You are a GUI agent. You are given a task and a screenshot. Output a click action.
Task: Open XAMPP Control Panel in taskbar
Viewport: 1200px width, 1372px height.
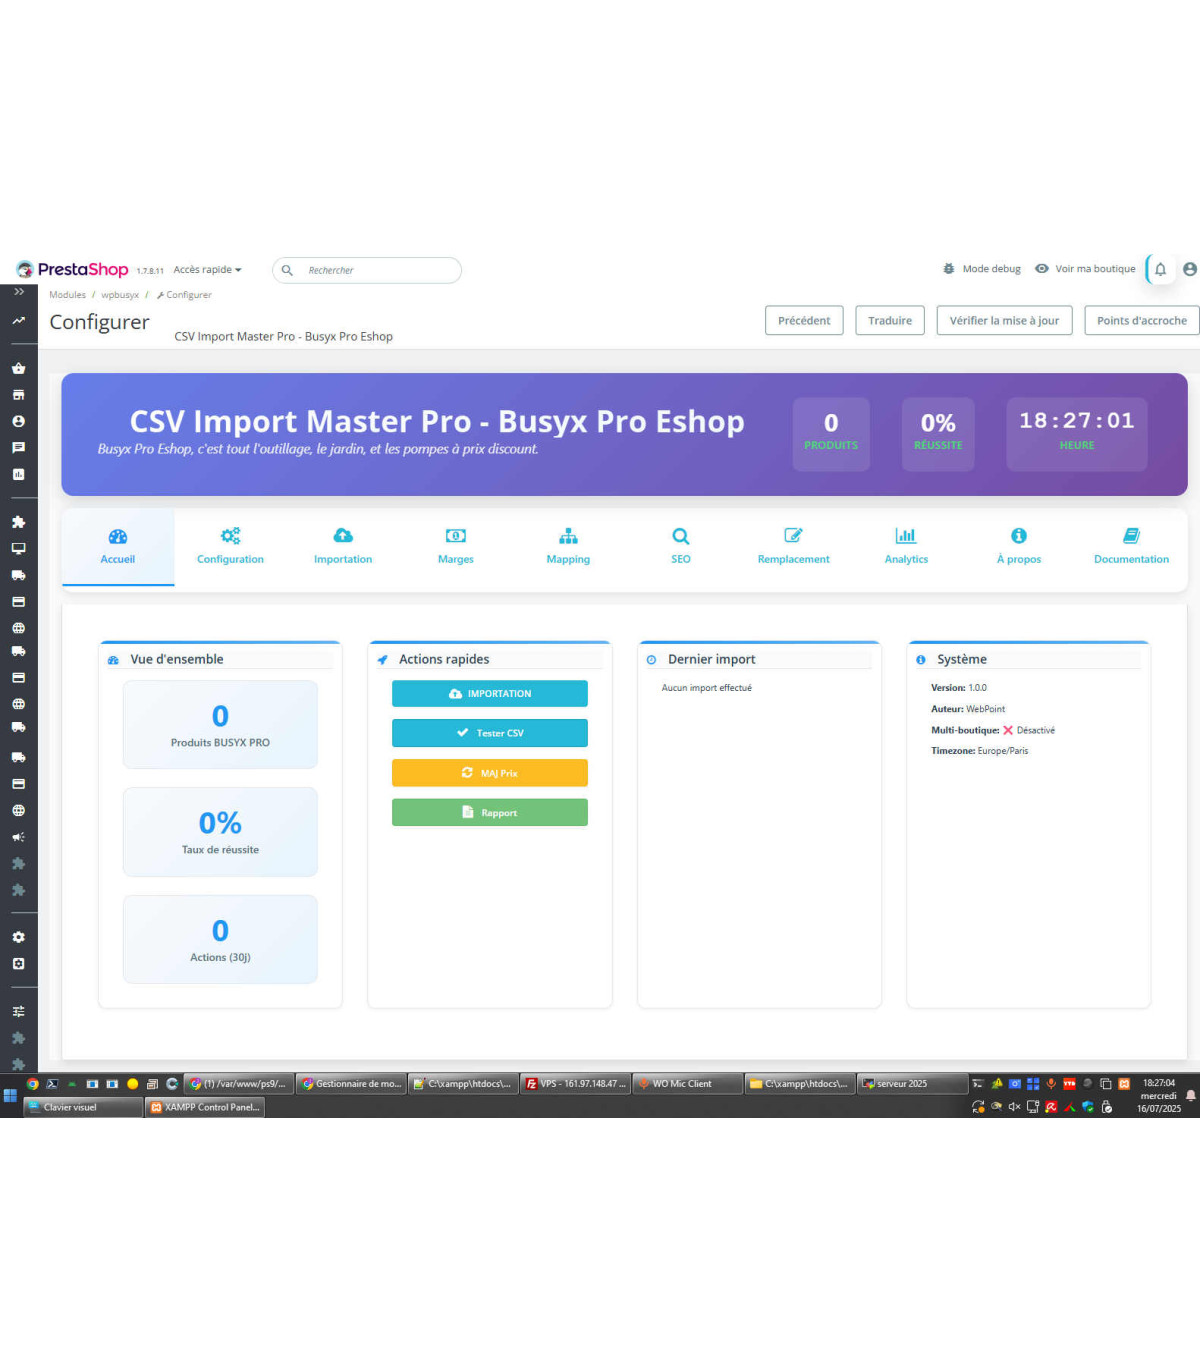(205, 1107)
